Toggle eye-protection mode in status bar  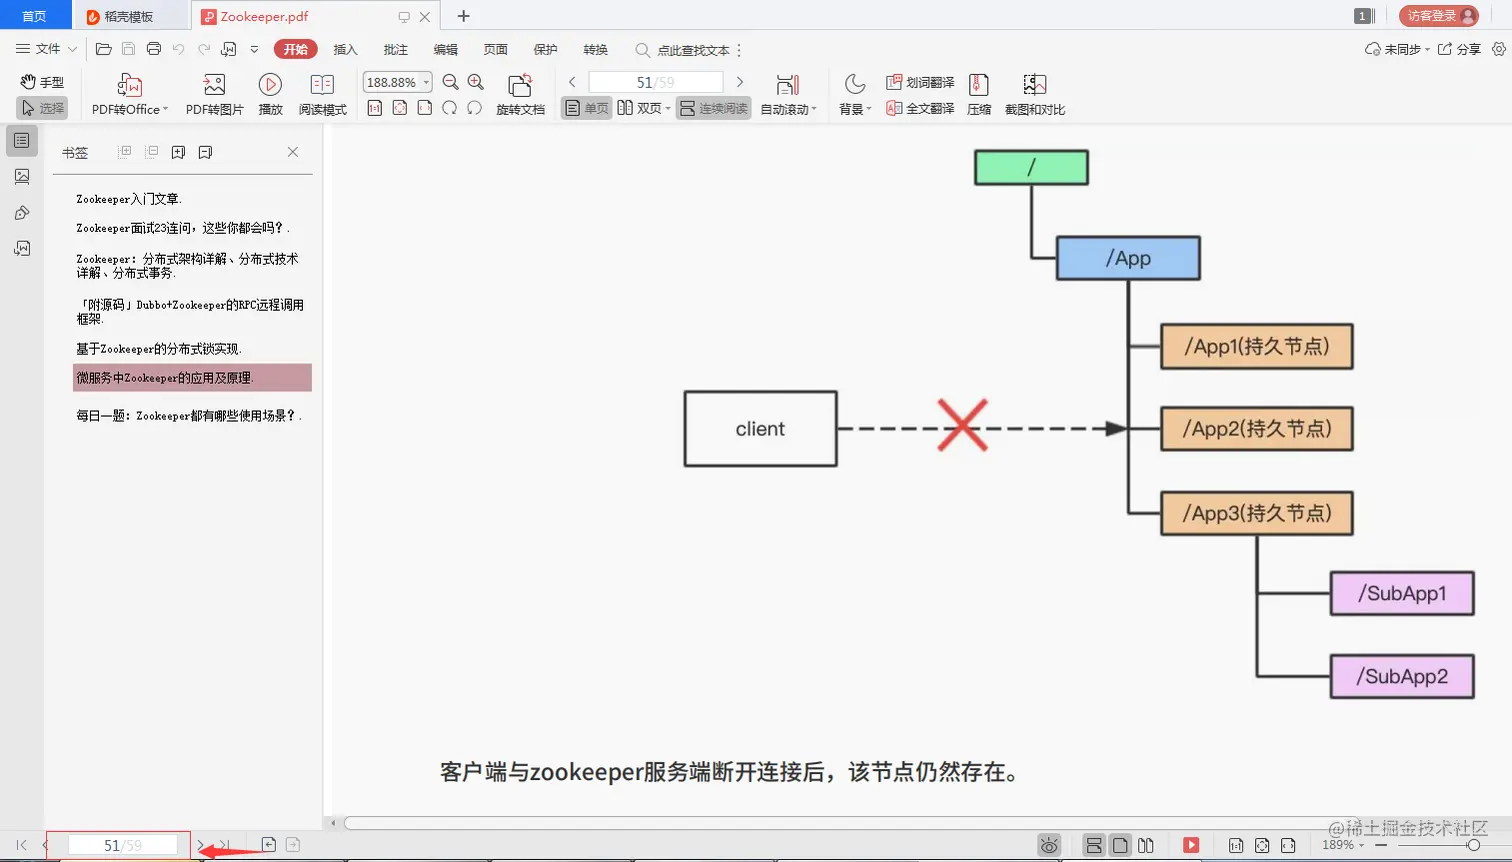pyautogui.click(x=1048, y=845)
